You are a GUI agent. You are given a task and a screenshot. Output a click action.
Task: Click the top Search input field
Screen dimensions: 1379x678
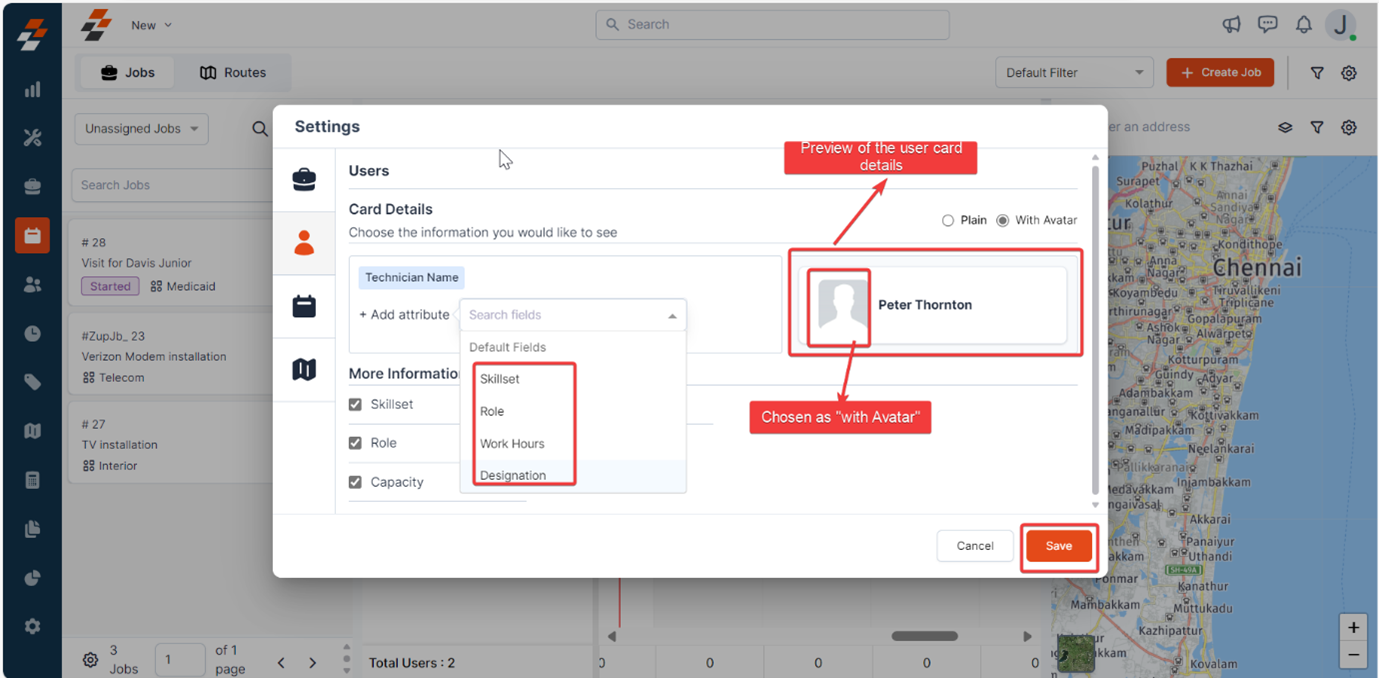click(x=772, y=25)
